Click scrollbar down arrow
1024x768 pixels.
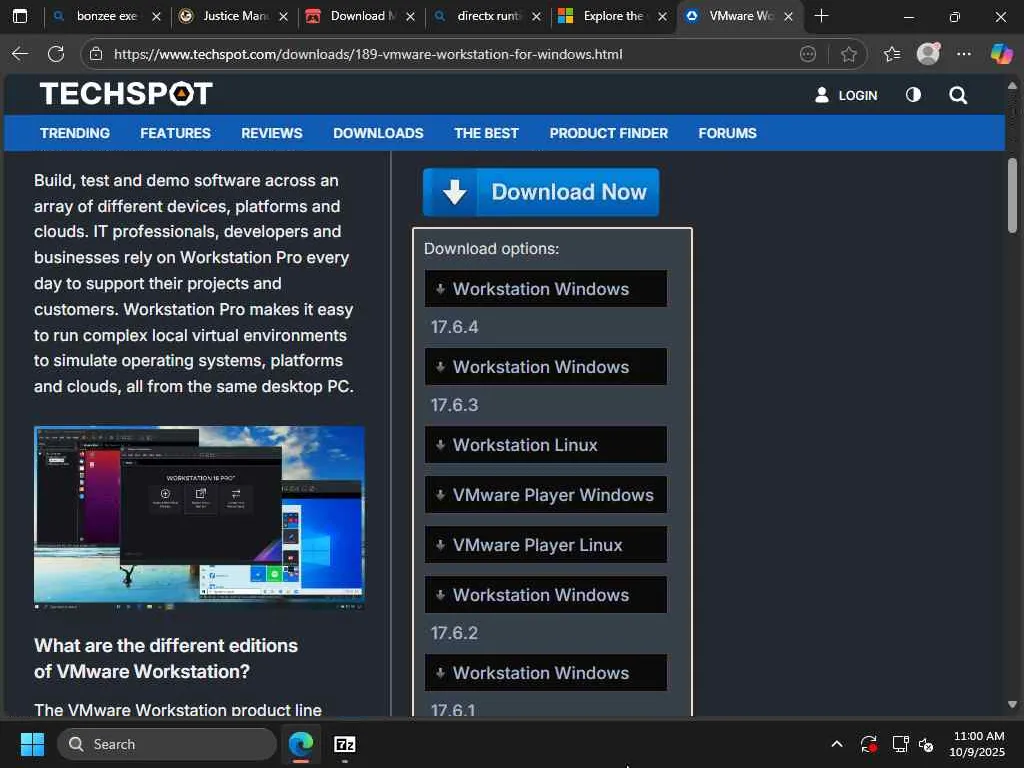pos(1012,705)
